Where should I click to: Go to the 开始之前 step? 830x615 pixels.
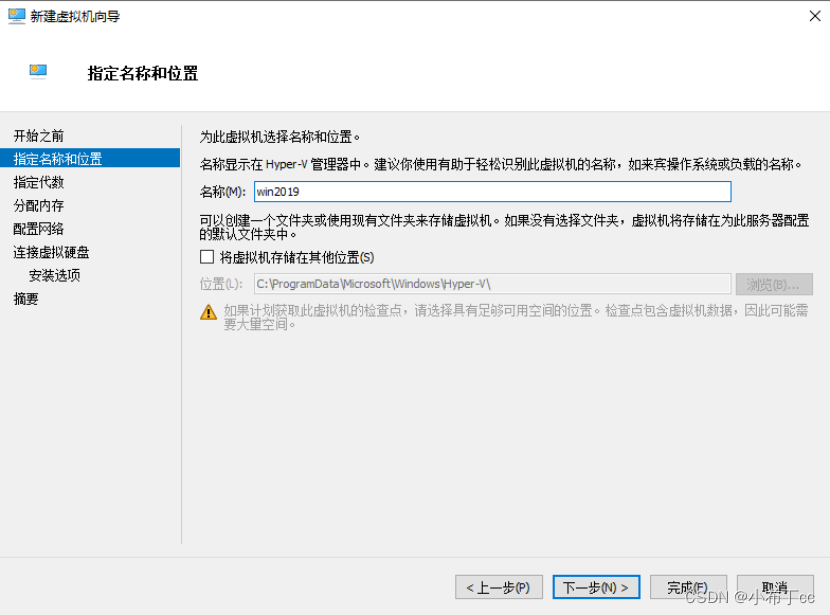pos(39,135)
